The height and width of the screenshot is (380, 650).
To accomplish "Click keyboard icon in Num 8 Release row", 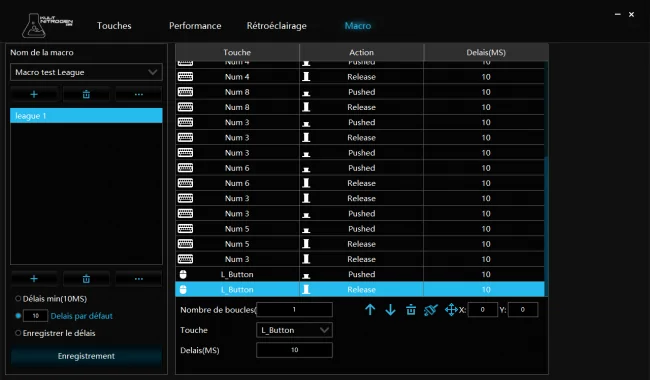I will (185, 107).
